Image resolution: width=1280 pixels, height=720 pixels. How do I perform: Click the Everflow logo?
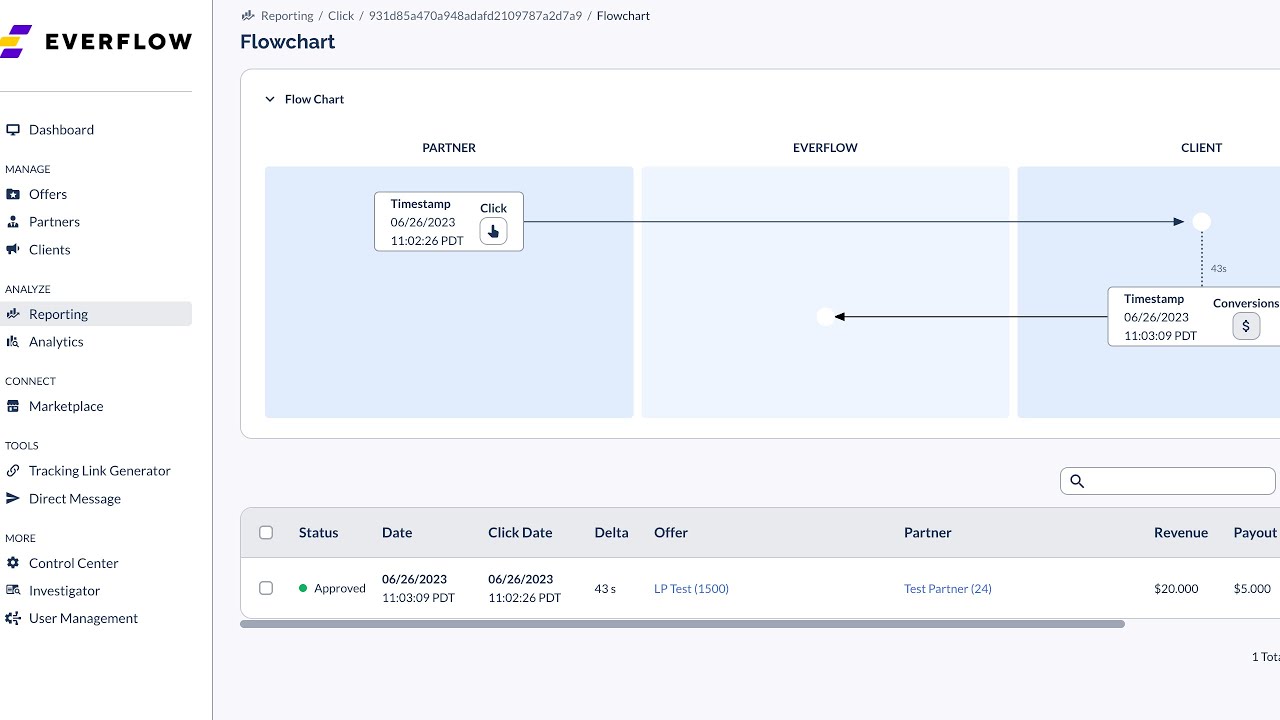[95, 42]
